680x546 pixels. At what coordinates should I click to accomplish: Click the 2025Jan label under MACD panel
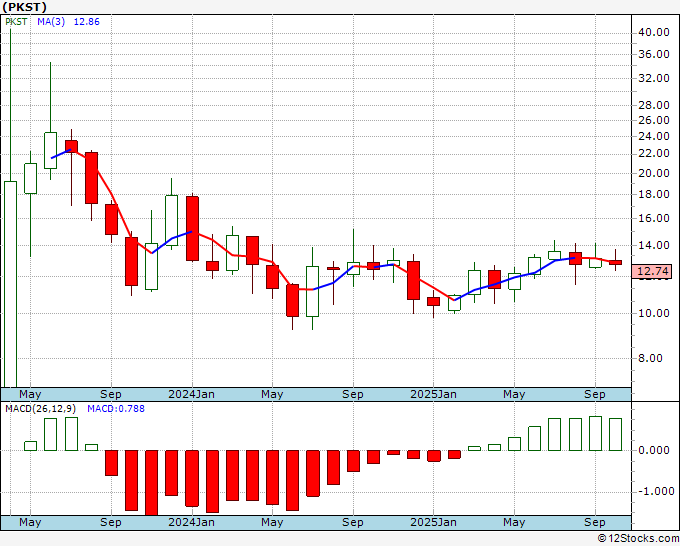pos(433,522)
